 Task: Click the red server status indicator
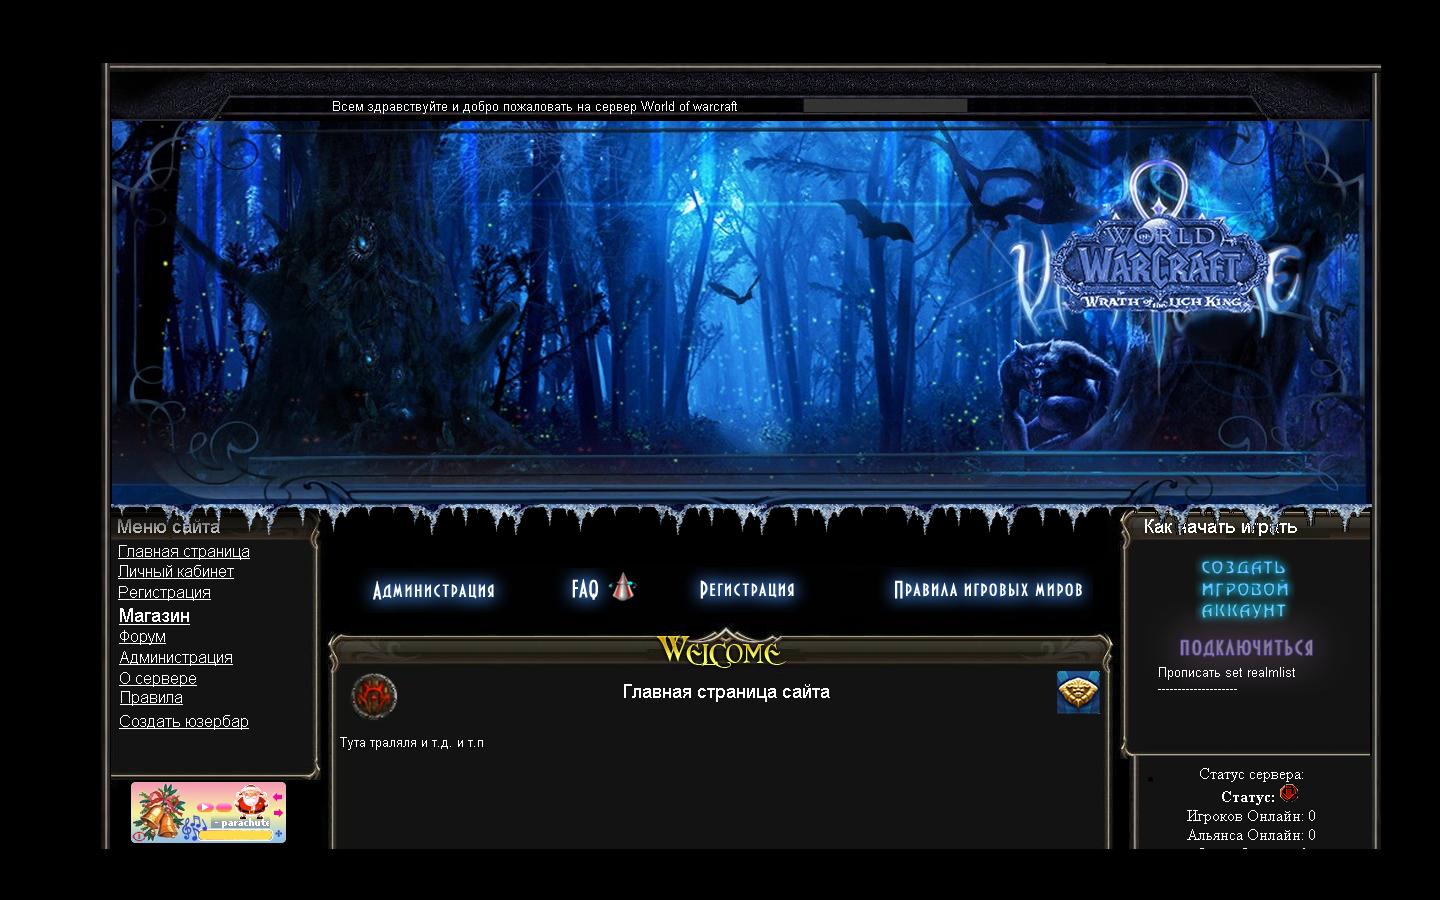1288,793
